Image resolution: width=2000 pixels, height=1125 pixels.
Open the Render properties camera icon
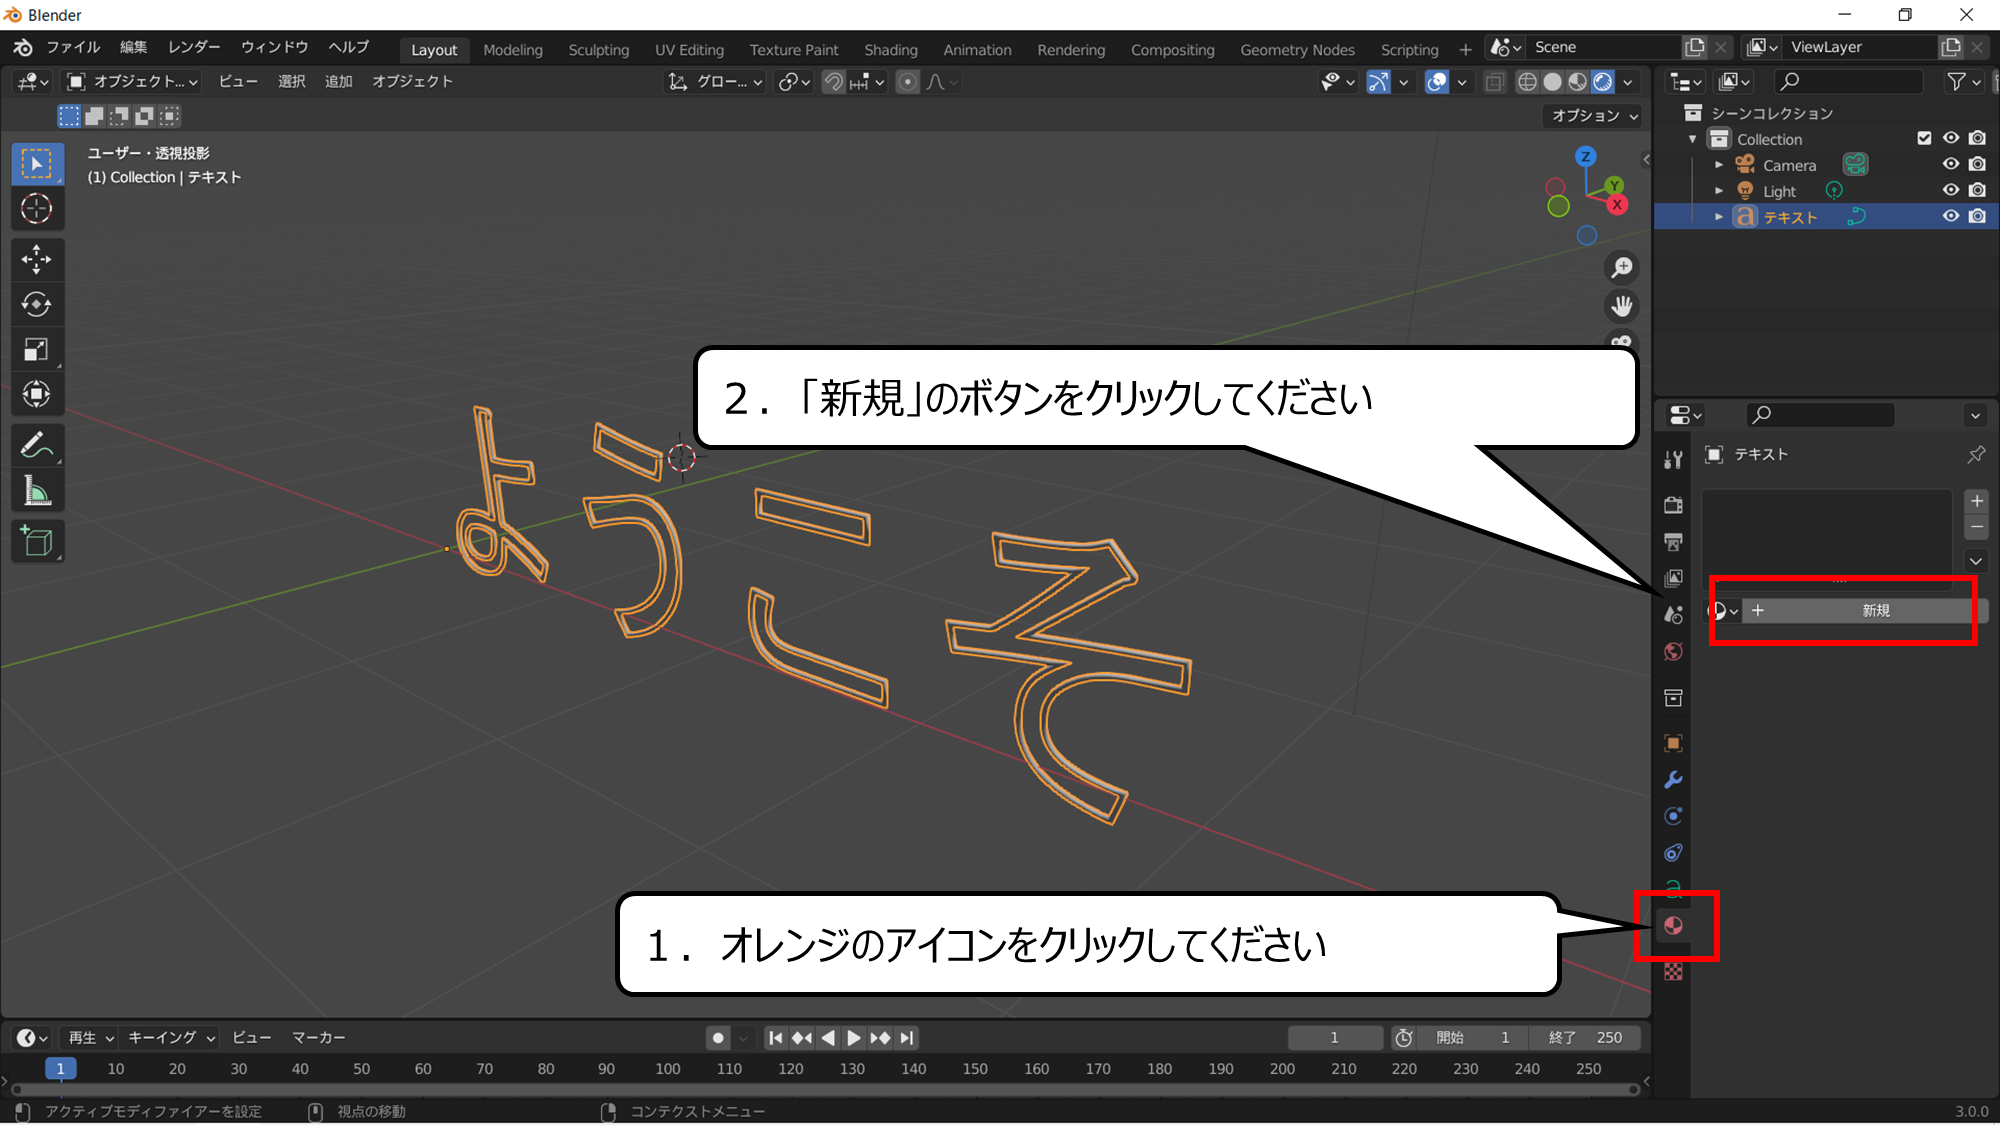pos(1673,505)
